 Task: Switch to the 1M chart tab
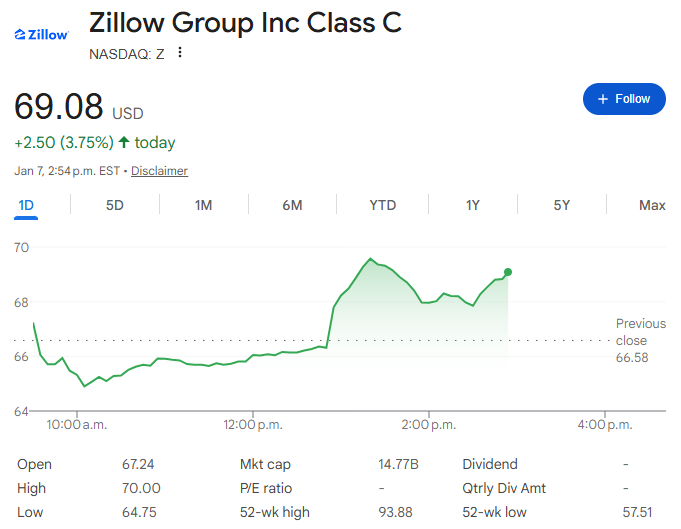click(203, 205)
